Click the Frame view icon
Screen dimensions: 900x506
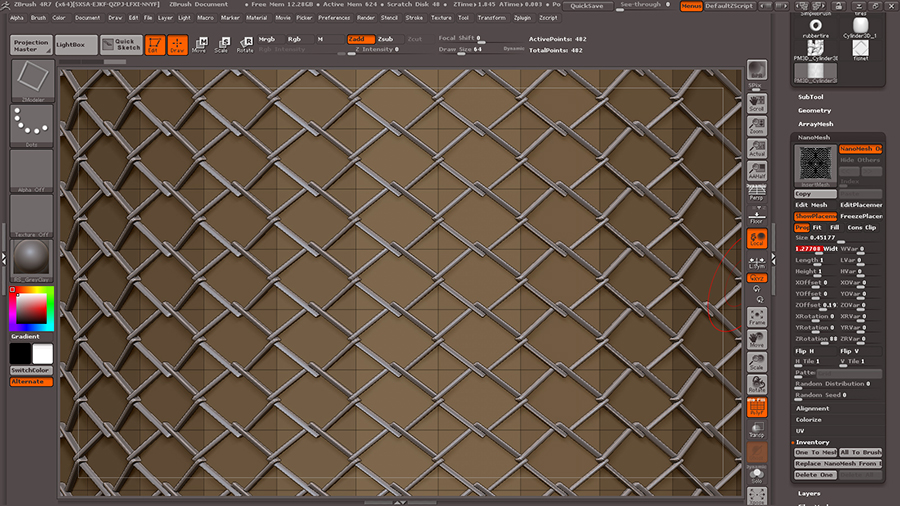pos(757,317)
